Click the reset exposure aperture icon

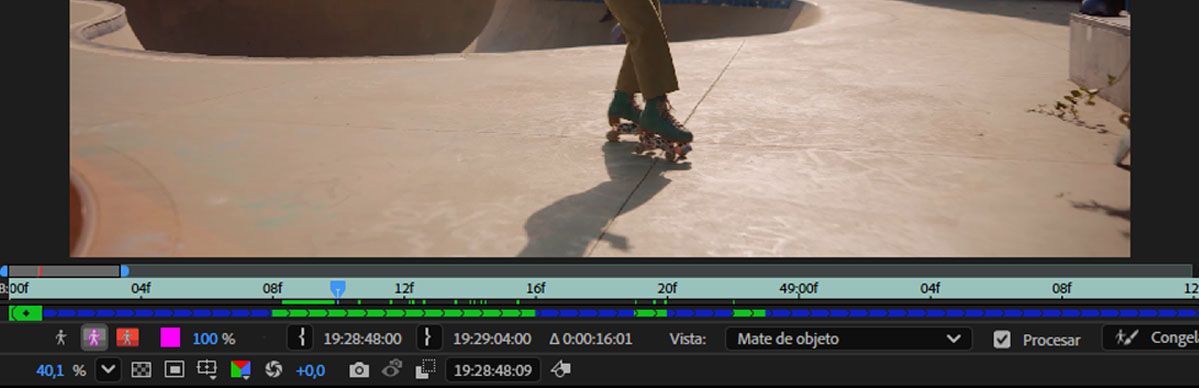pos(273,370)
